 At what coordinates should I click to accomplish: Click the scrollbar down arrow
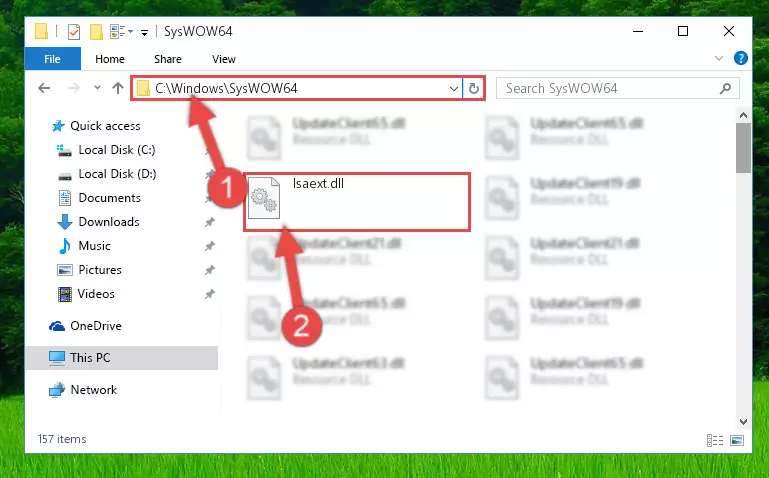pos(743,422)
